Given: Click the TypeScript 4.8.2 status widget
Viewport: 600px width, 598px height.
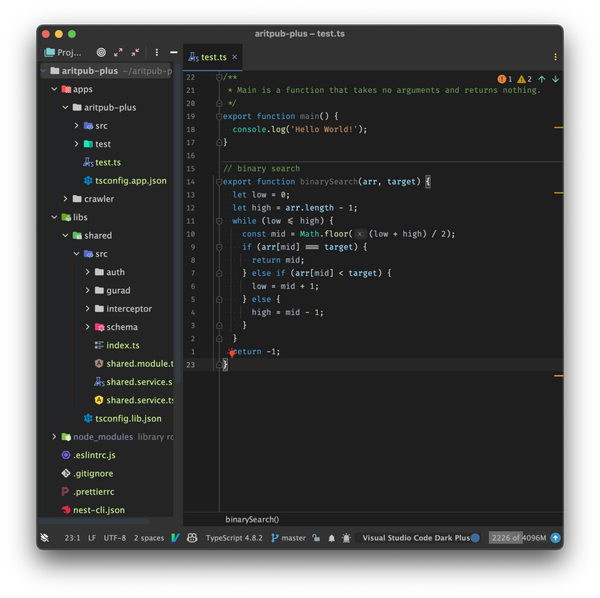Looking at the screenshot, I should click(x=233, y=538).
